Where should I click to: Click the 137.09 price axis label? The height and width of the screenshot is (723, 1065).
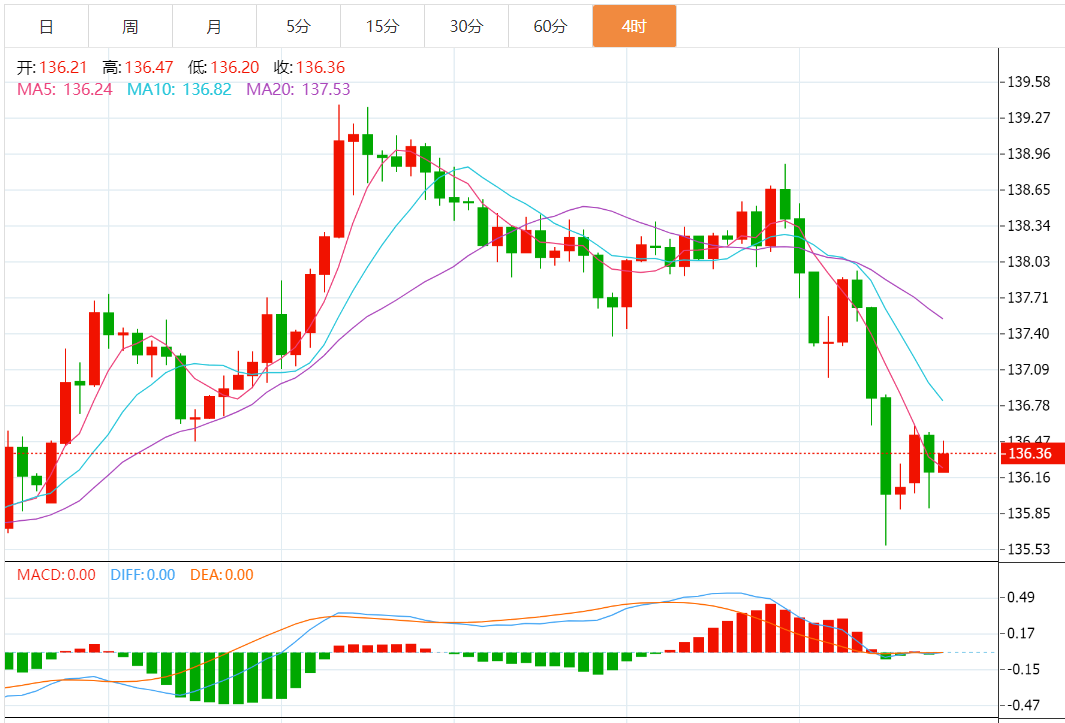(1029, 370)
